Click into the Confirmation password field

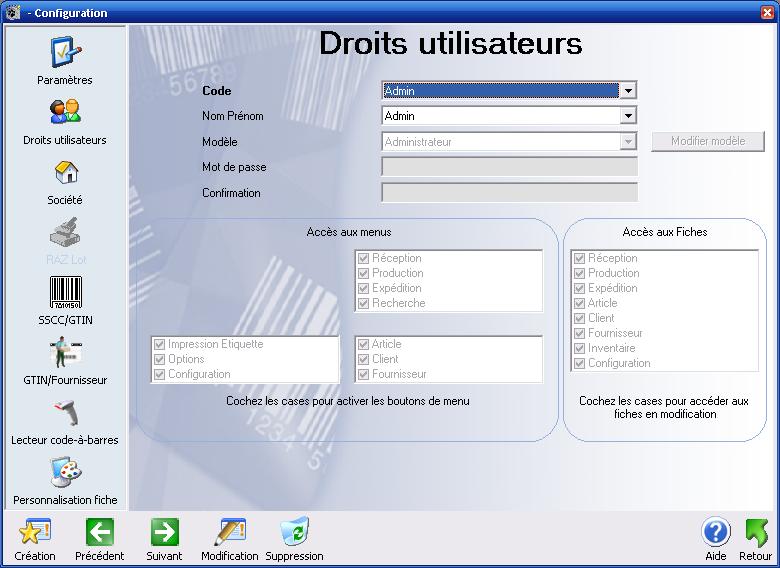(x=509, y=192)
